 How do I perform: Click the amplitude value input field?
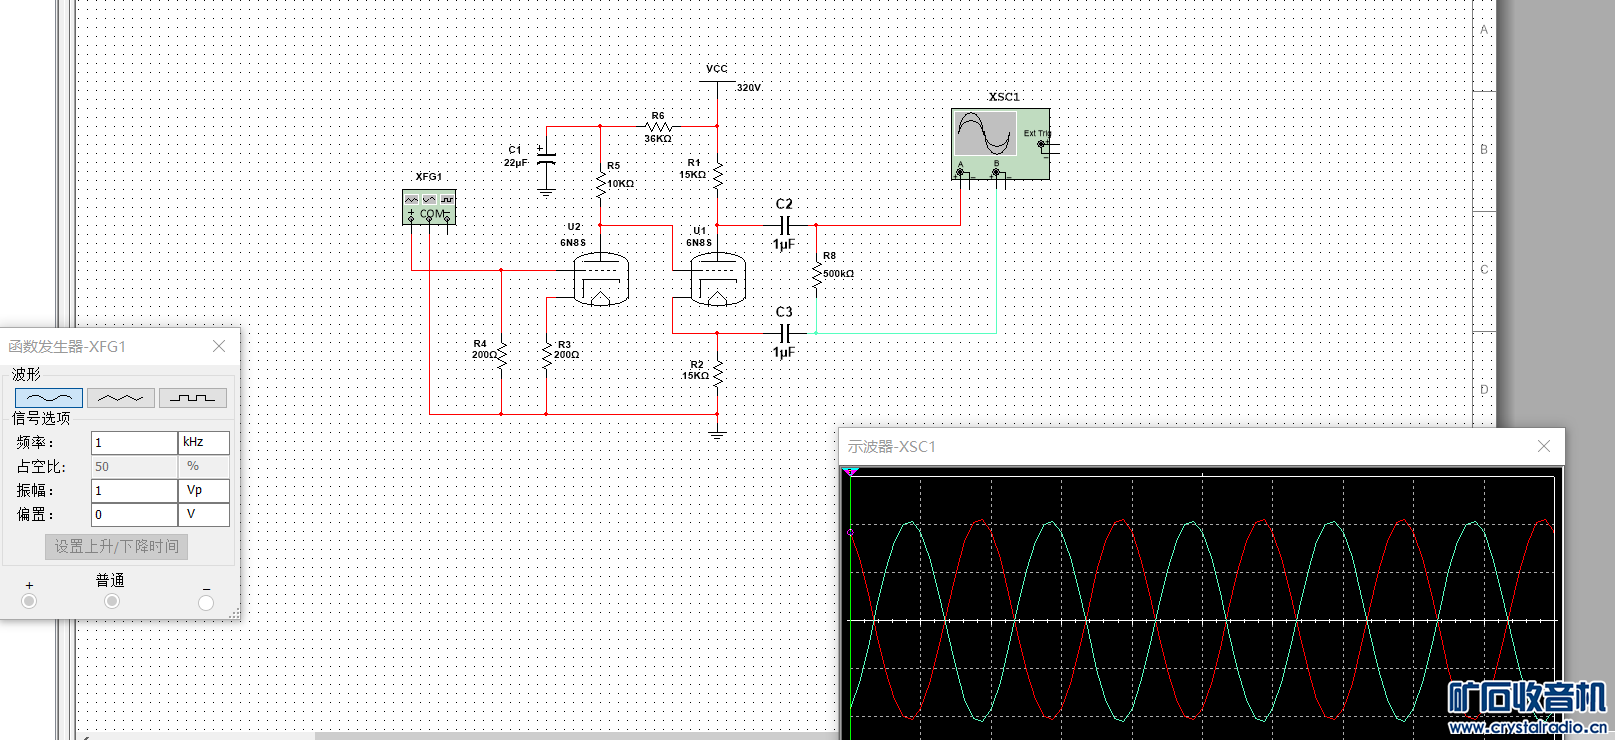[x=134, y=490]
